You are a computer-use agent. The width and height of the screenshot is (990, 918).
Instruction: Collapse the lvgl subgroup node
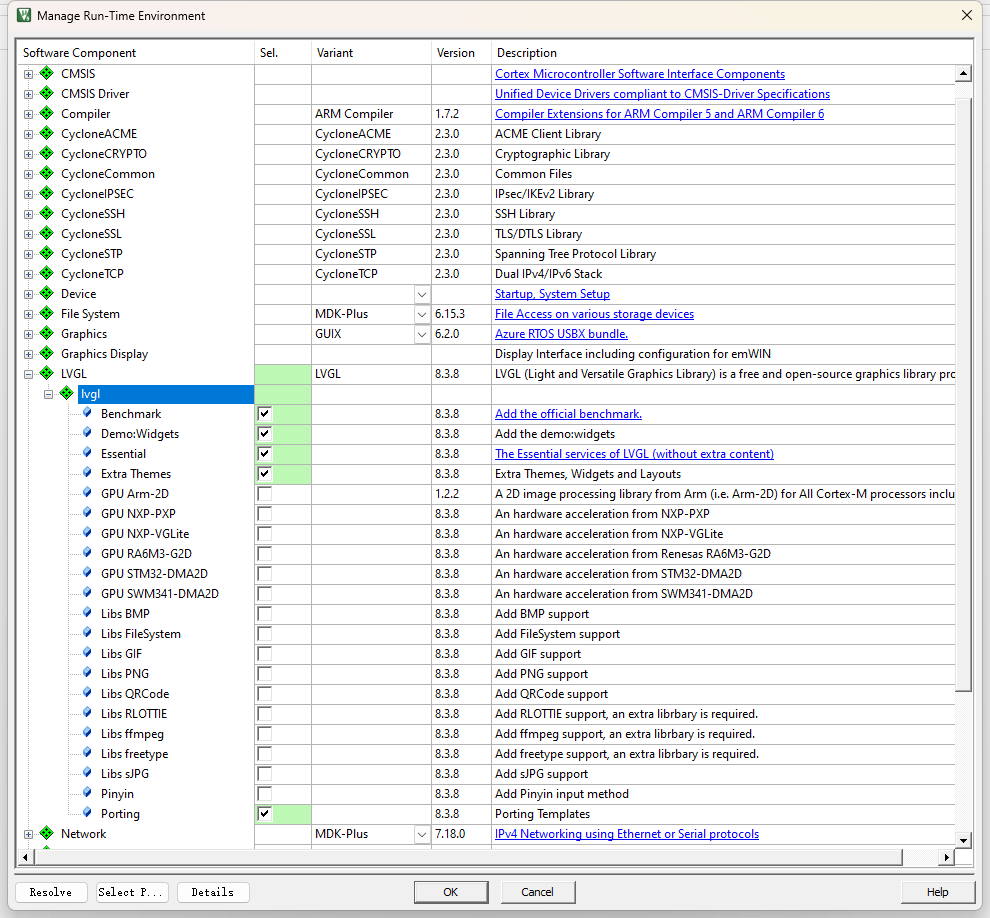pyautogui.click(x=49, y=395)
